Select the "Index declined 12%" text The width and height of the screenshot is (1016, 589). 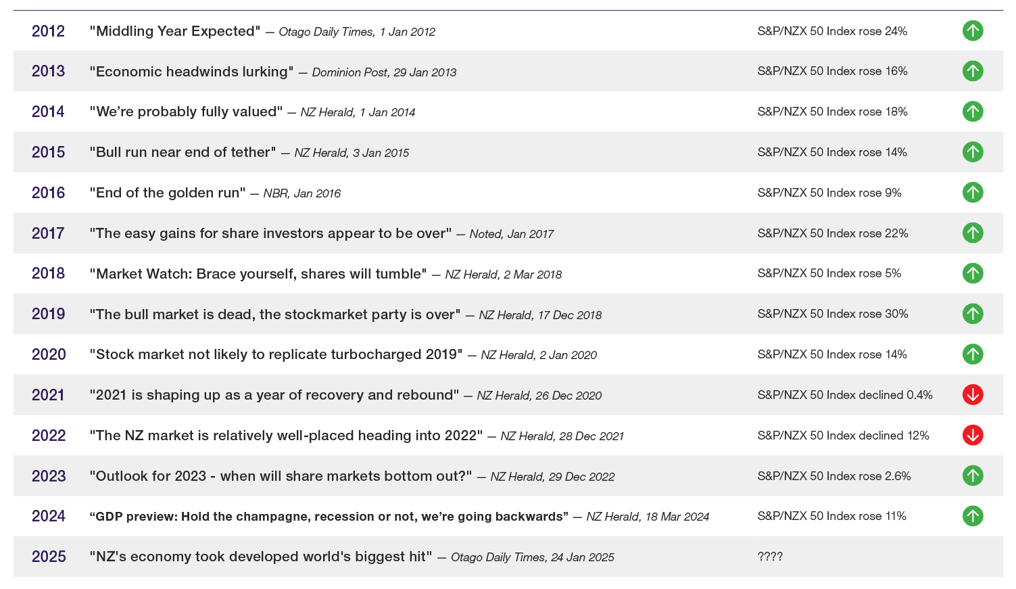tap(843, 435)
